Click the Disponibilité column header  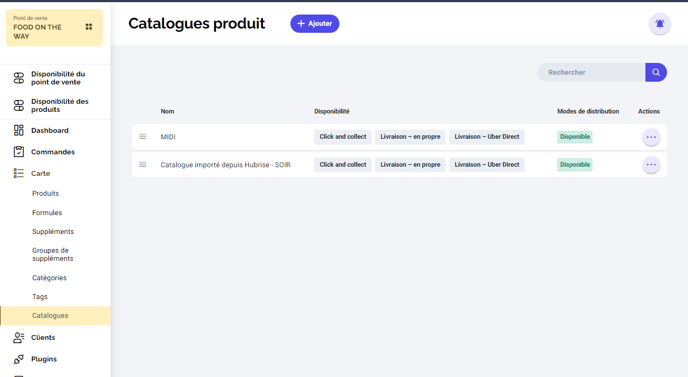tap(332, 111)
